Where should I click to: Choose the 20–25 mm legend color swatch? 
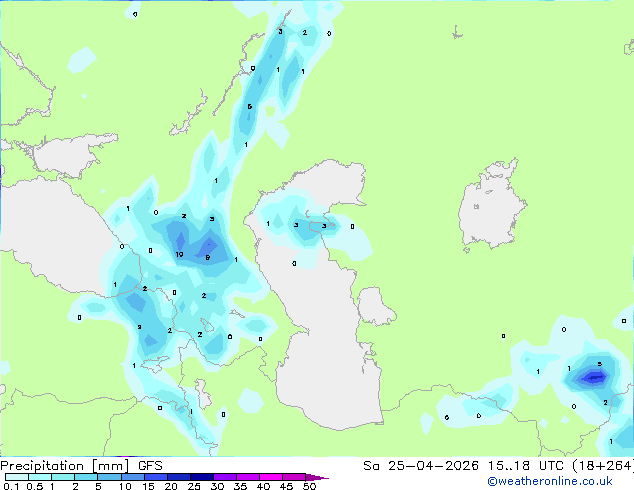pos(178,477)
